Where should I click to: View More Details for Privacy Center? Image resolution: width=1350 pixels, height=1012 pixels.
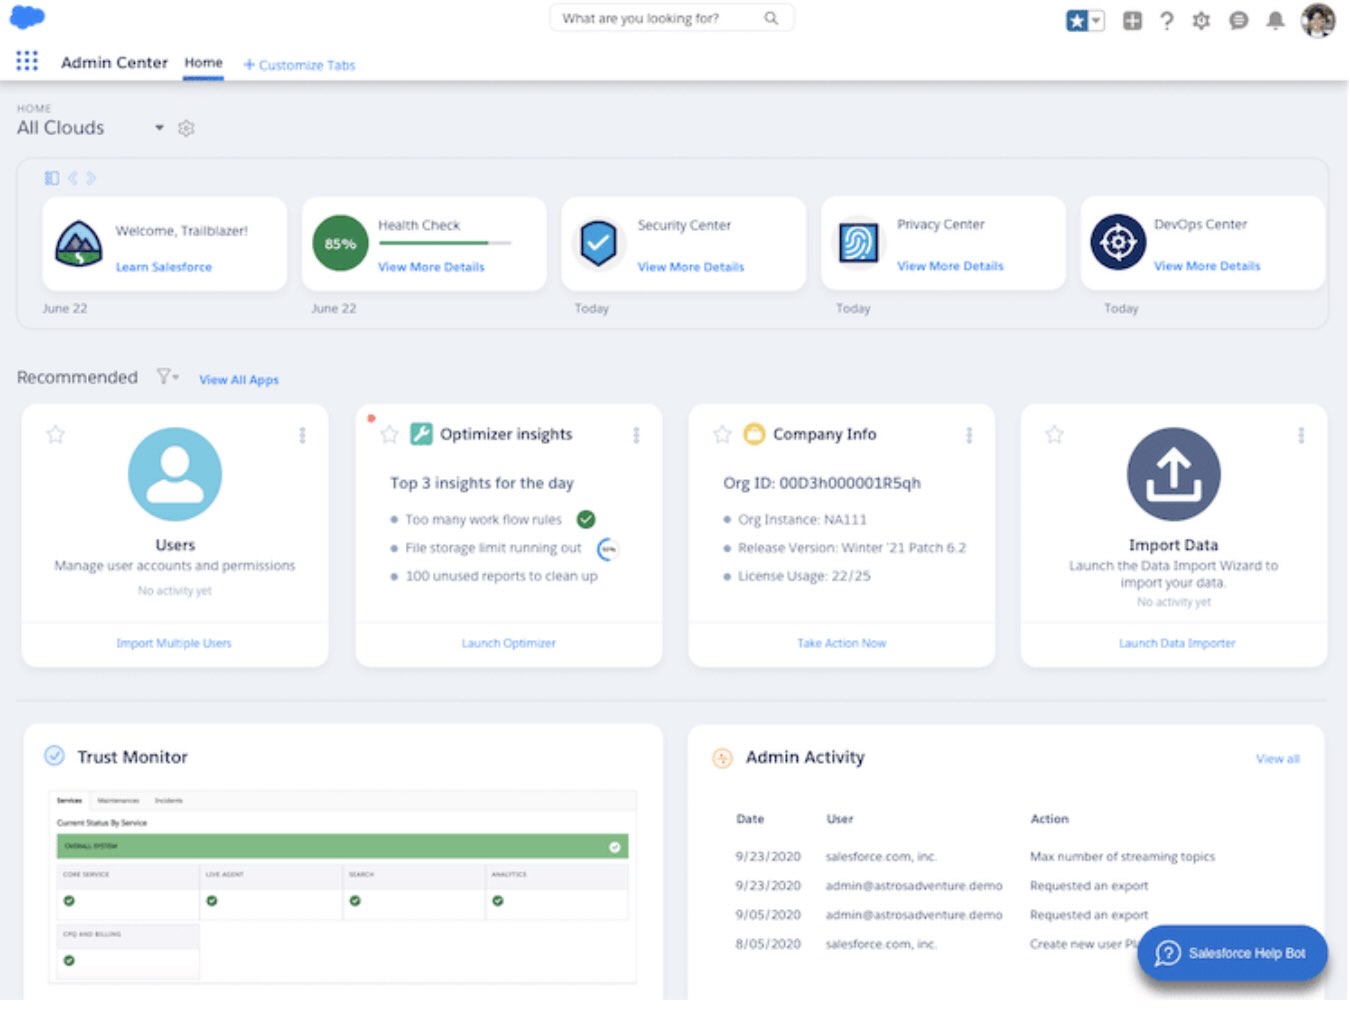pyautogui.click(x=950, y=266)
